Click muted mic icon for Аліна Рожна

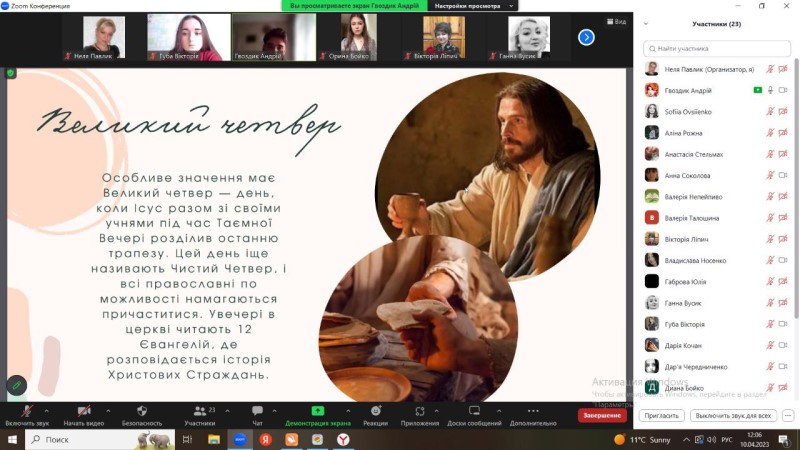[770, 133]
